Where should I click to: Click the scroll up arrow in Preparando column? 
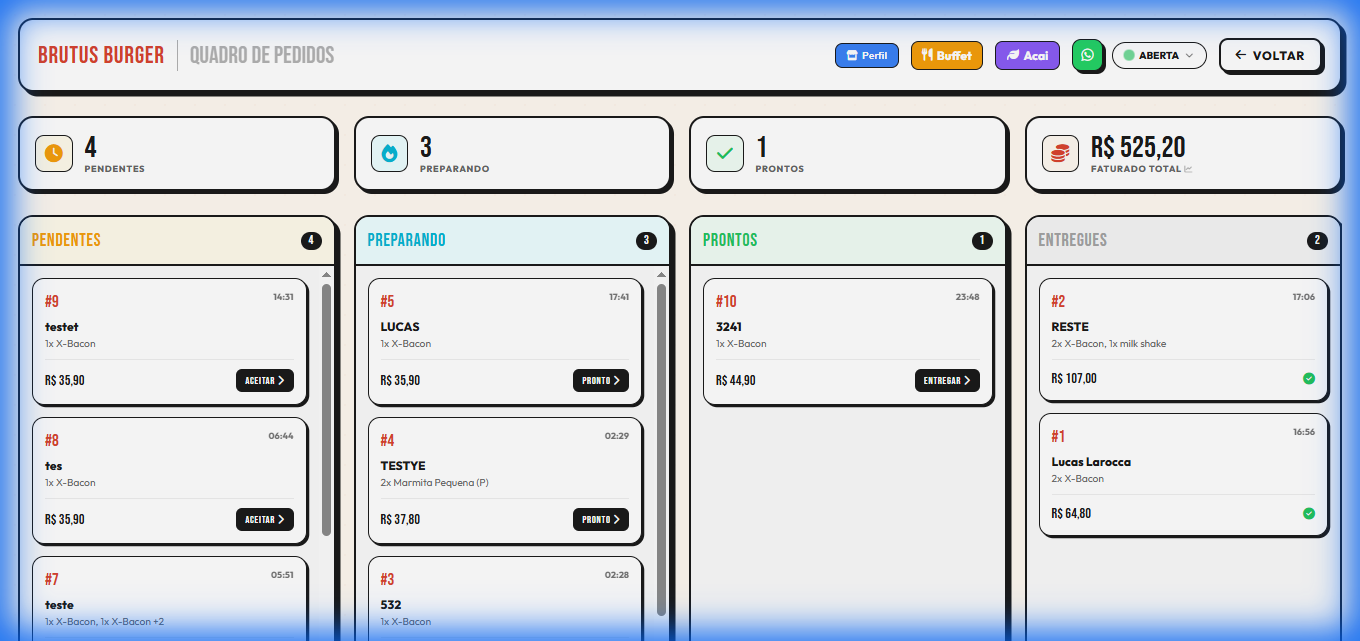[661, 274]
